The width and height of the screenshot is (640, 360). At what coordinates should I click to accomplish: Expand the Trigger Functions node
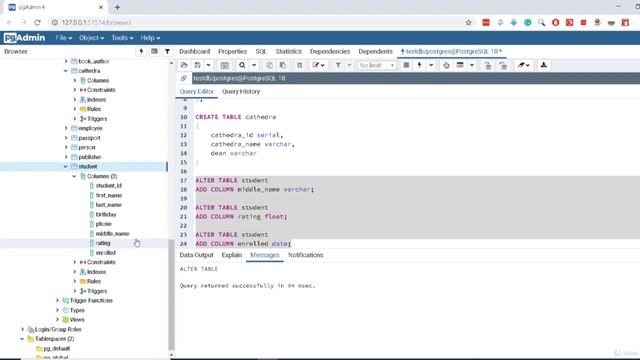pos(57,300)
